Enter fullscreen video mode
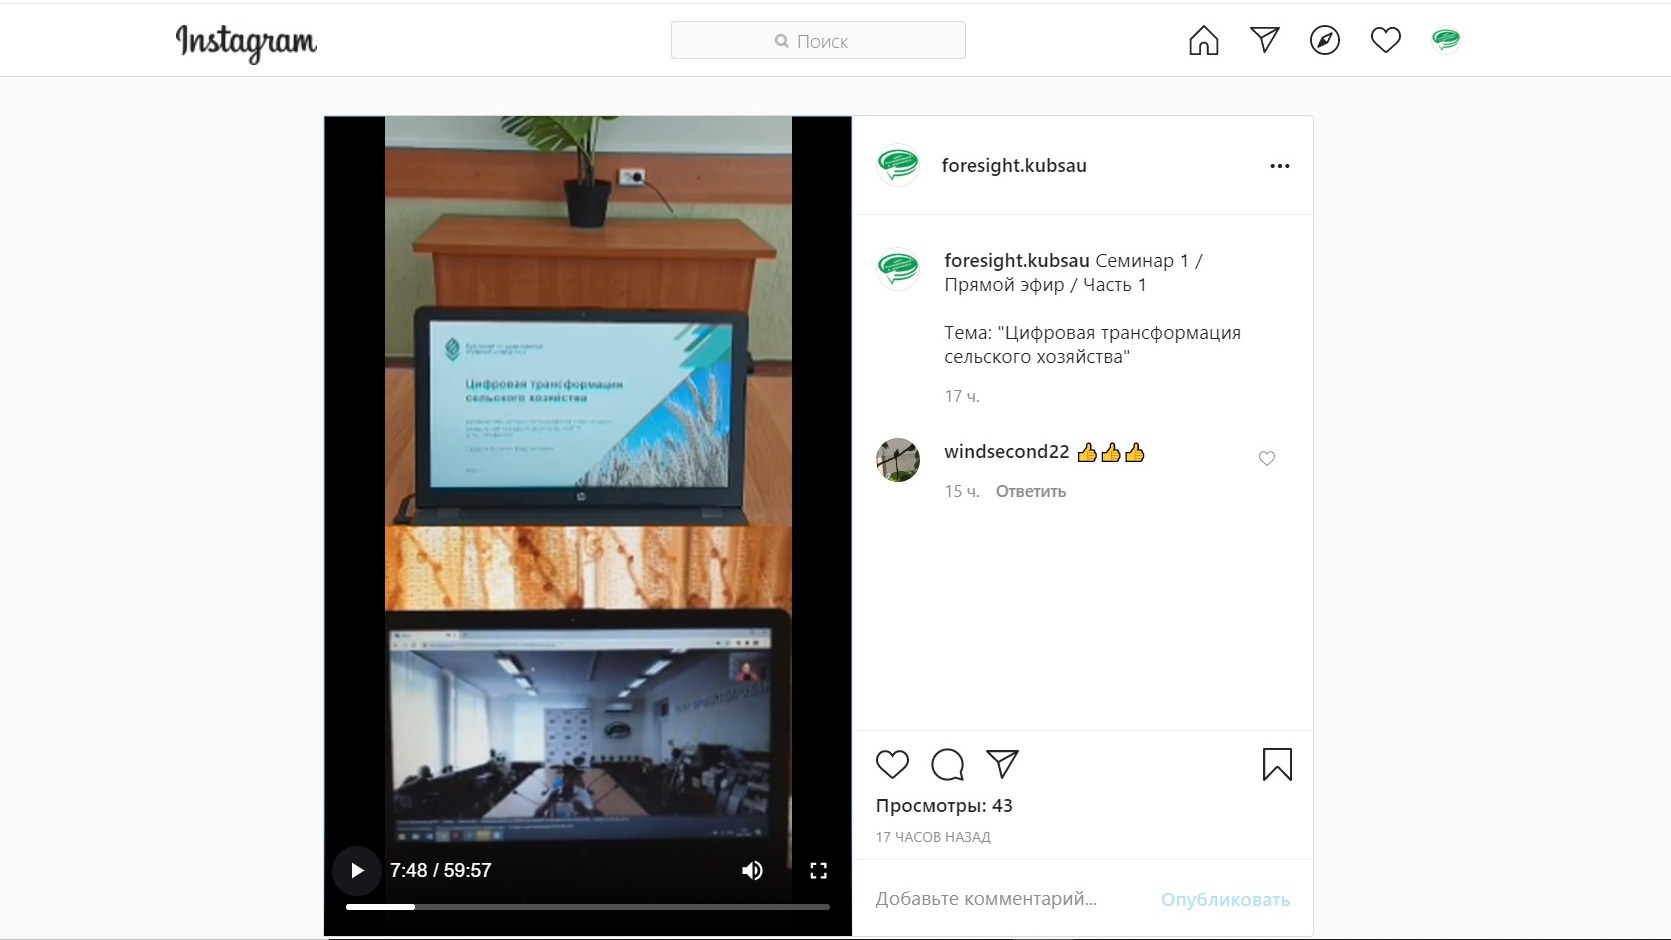The height and width of the screenshot is (940, 1671). [818, 870]
